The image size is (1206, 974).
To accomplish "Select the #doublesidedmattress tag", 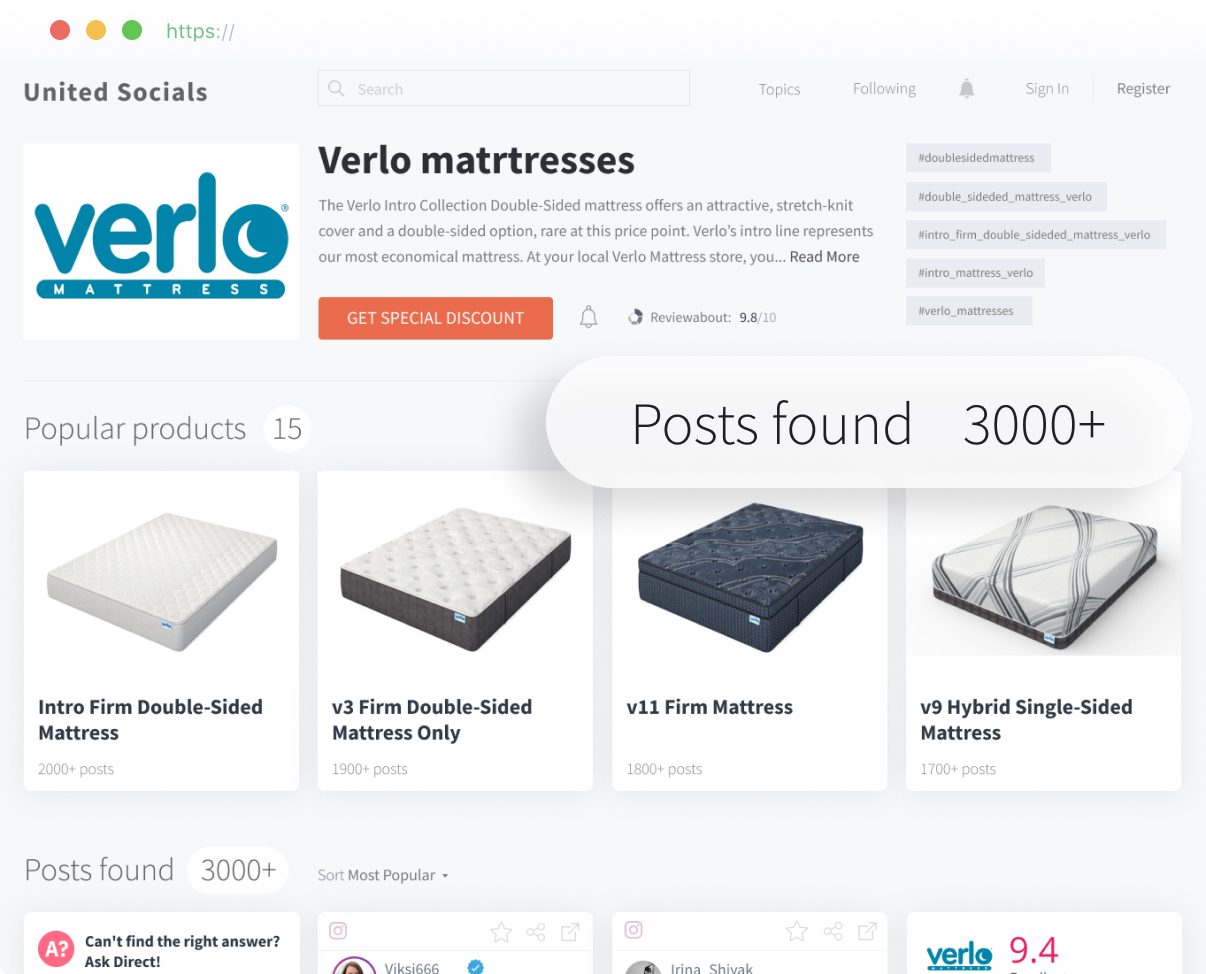I will (x=978, y=158).
